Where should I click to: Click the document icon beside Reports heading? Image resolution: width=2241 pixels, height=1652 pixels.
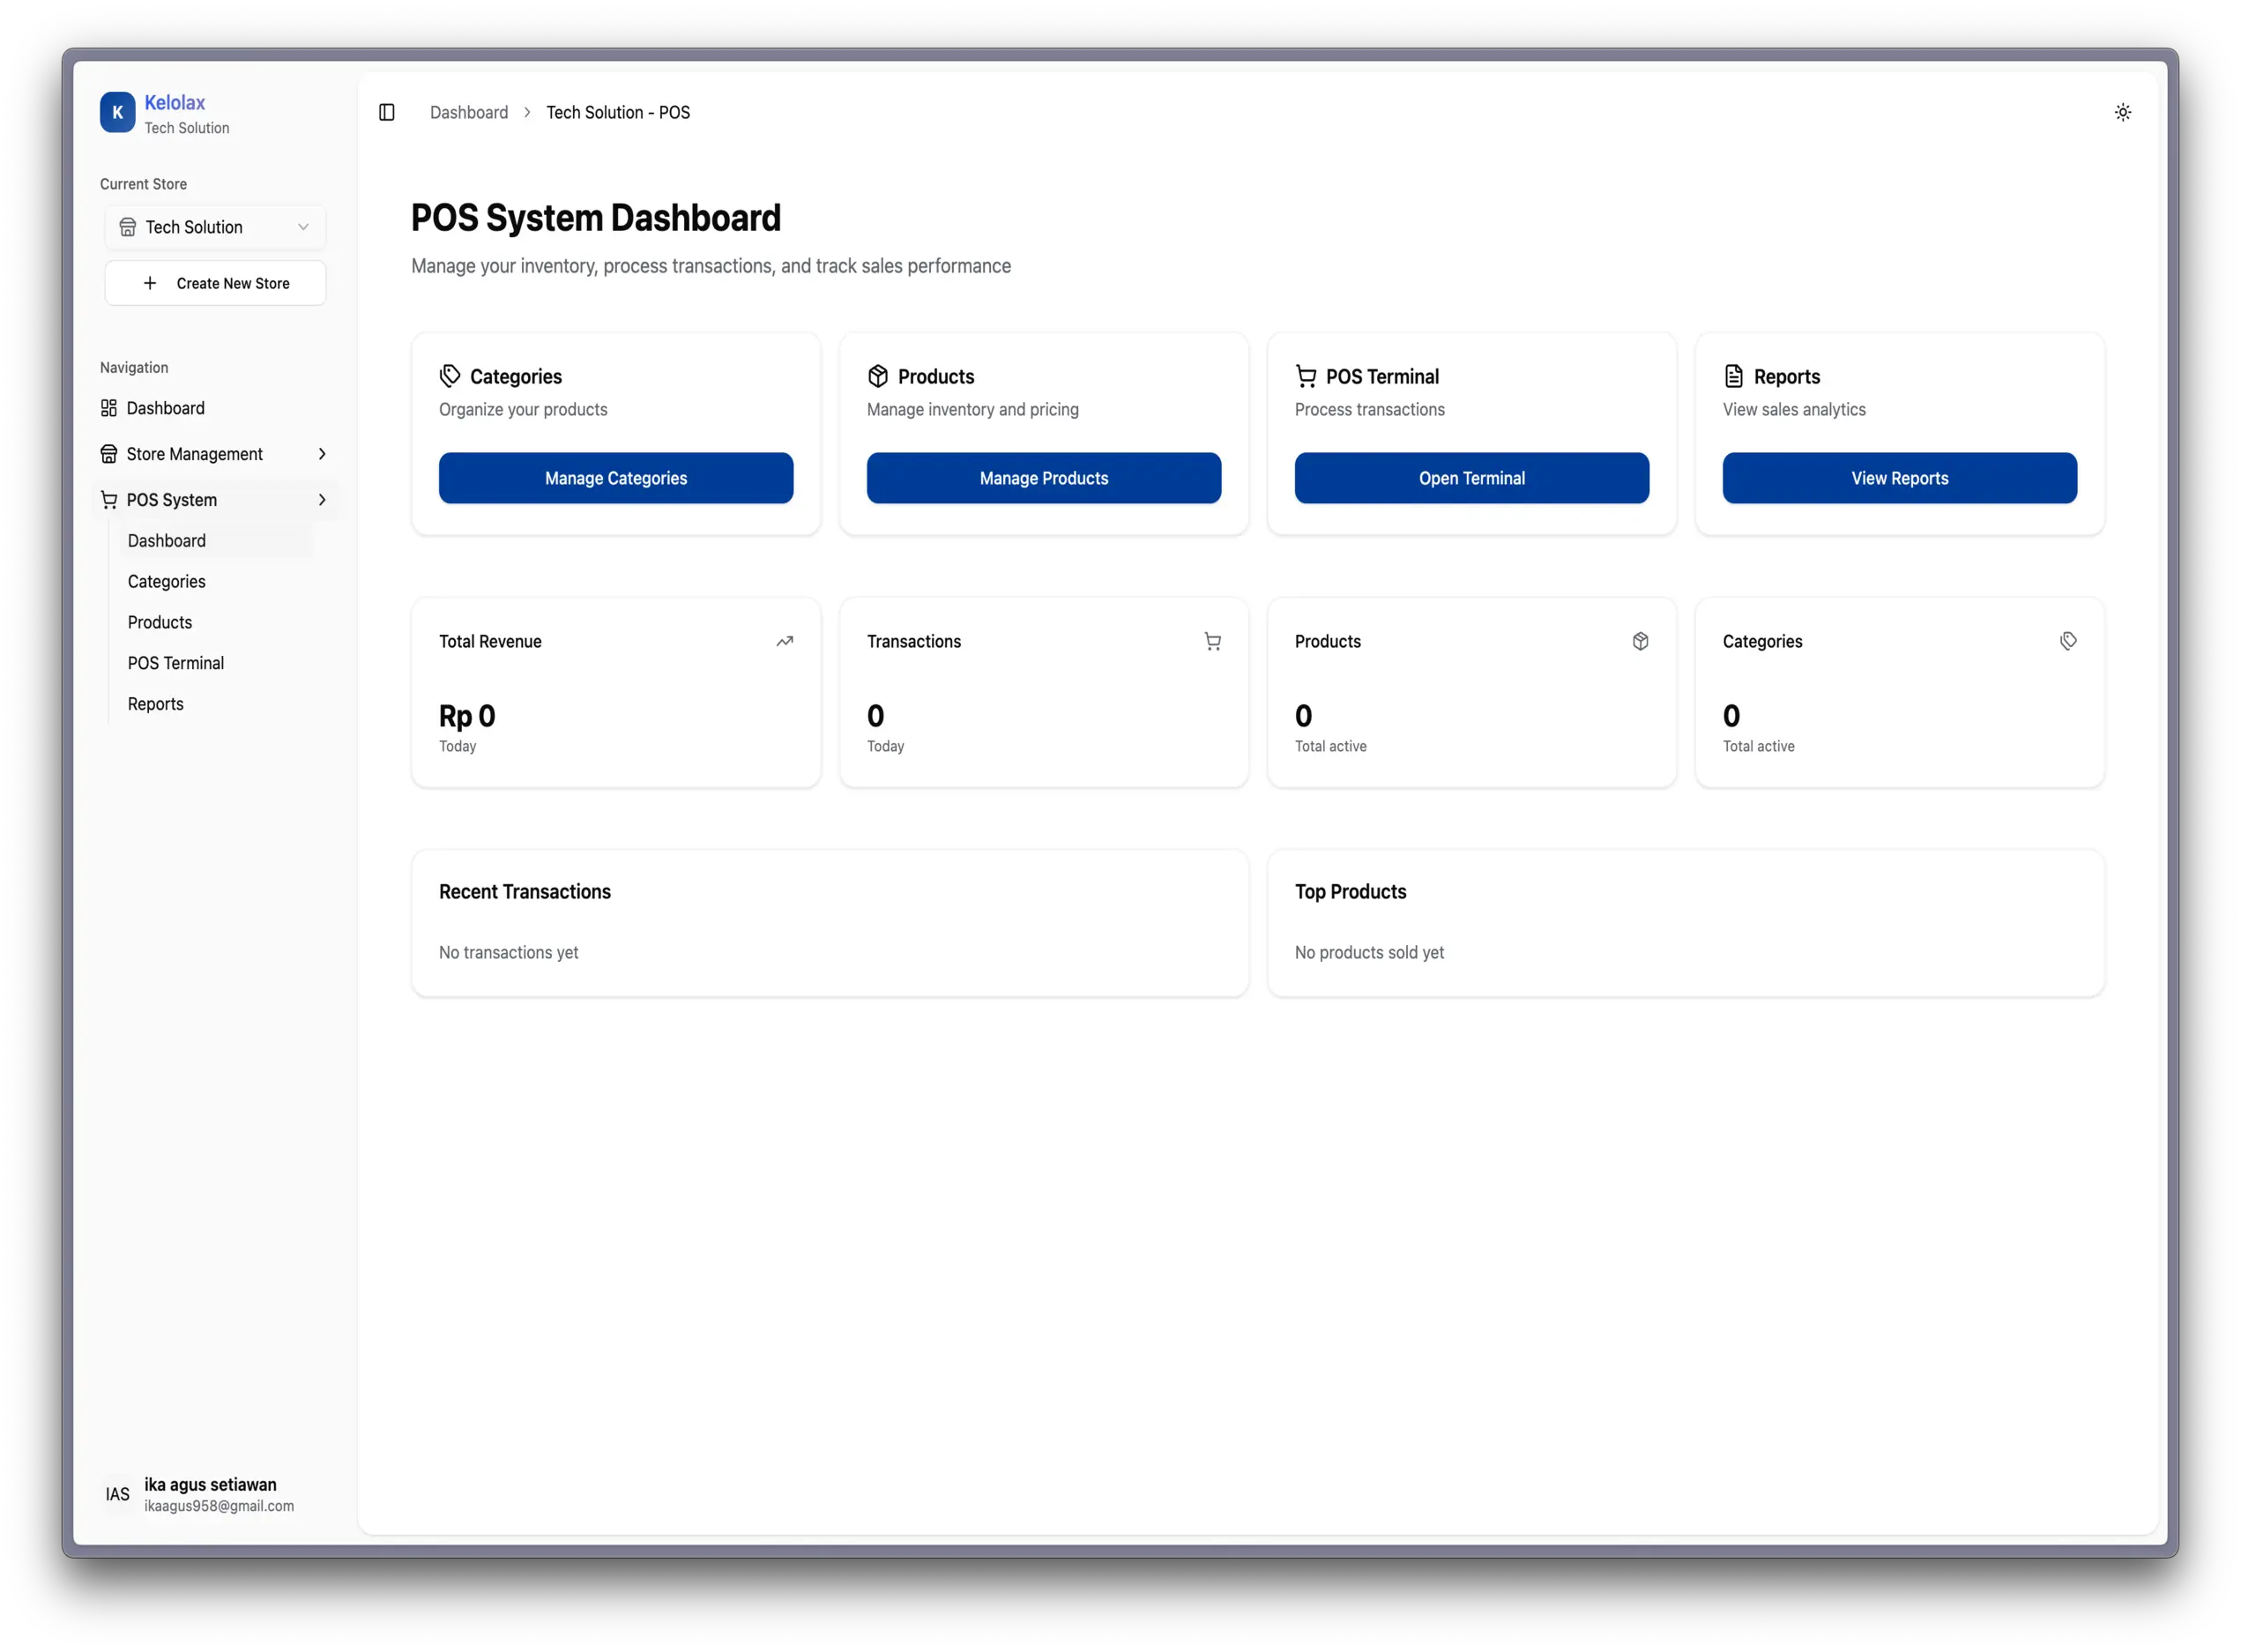click(x=1732, y=375)
